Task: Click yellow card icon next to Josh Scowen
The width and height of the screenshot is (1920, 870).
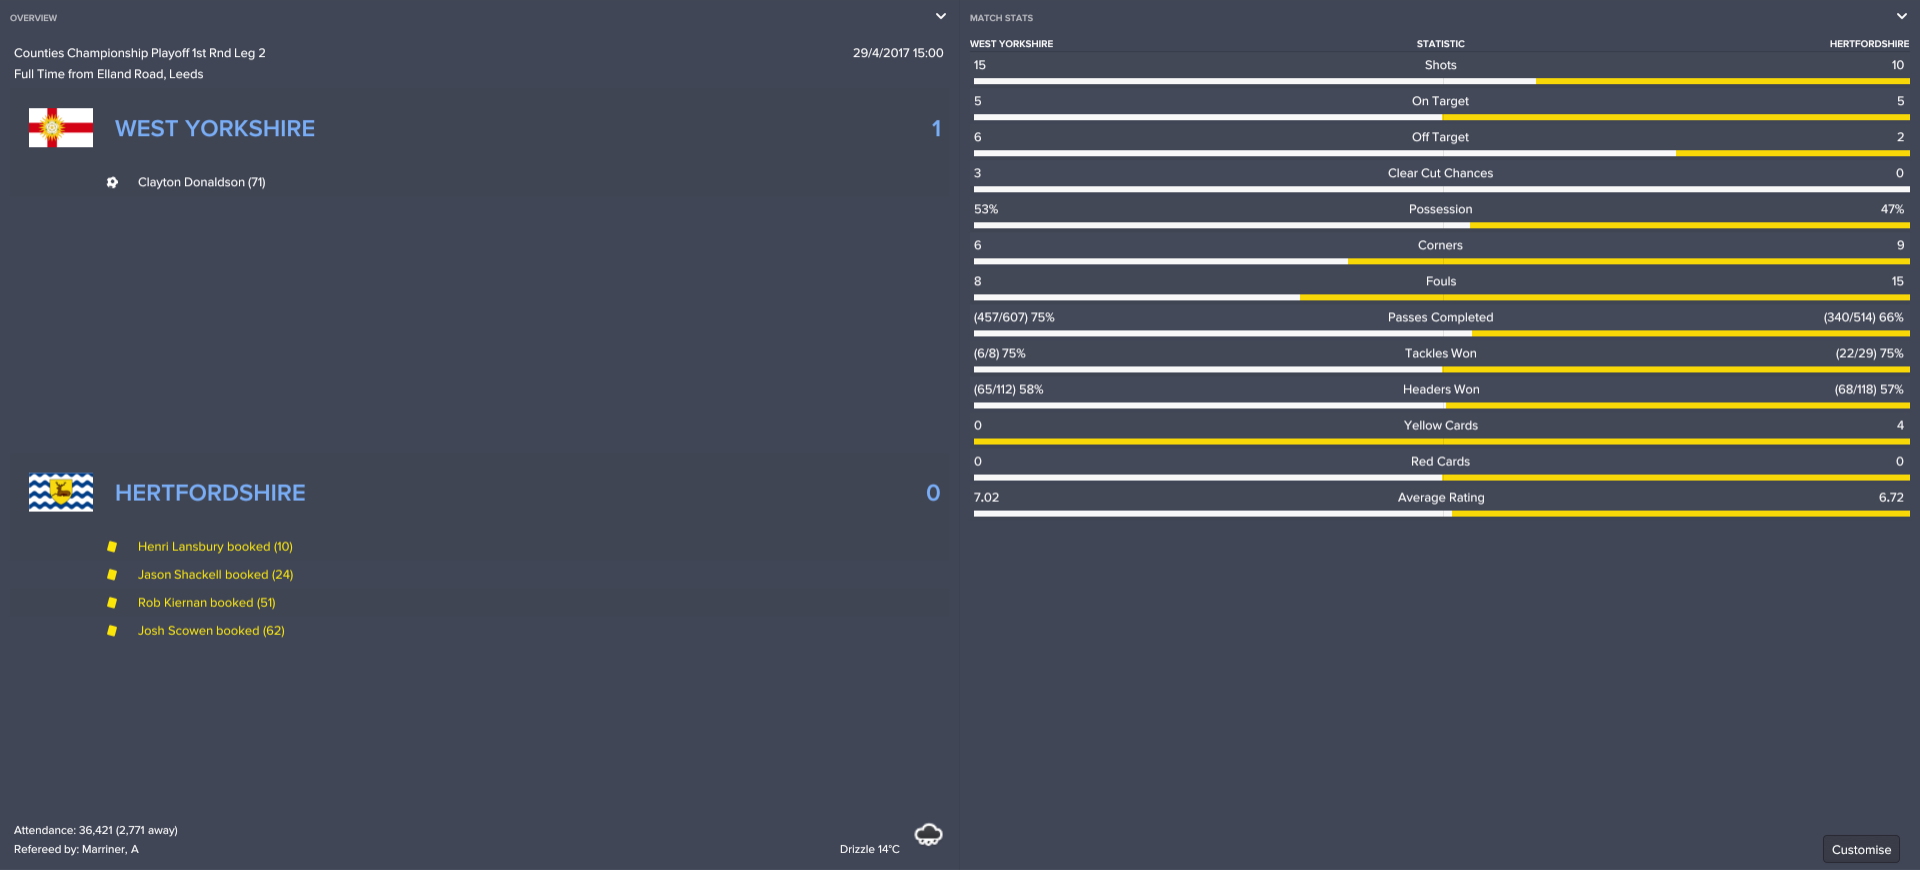Action: 112,631
